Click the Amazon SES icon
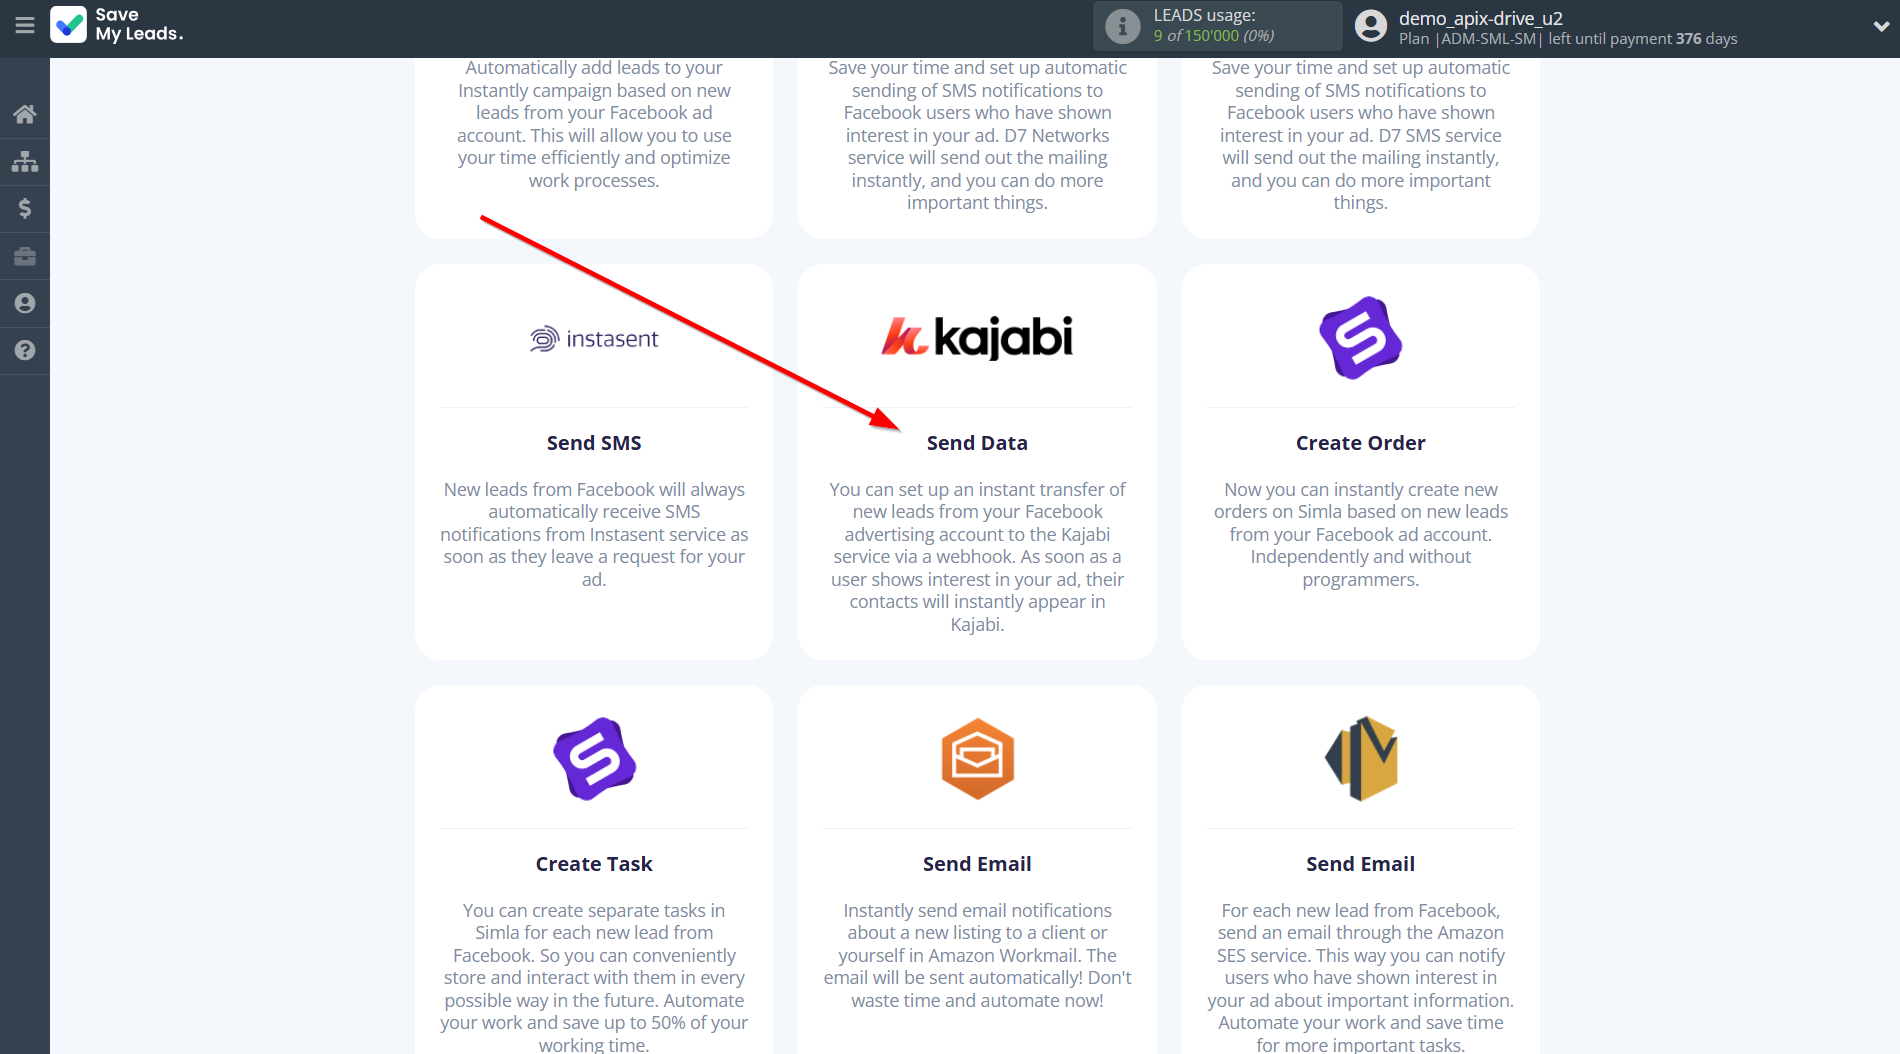Screen dimensions: 1900x1054 pos(1360,758)
